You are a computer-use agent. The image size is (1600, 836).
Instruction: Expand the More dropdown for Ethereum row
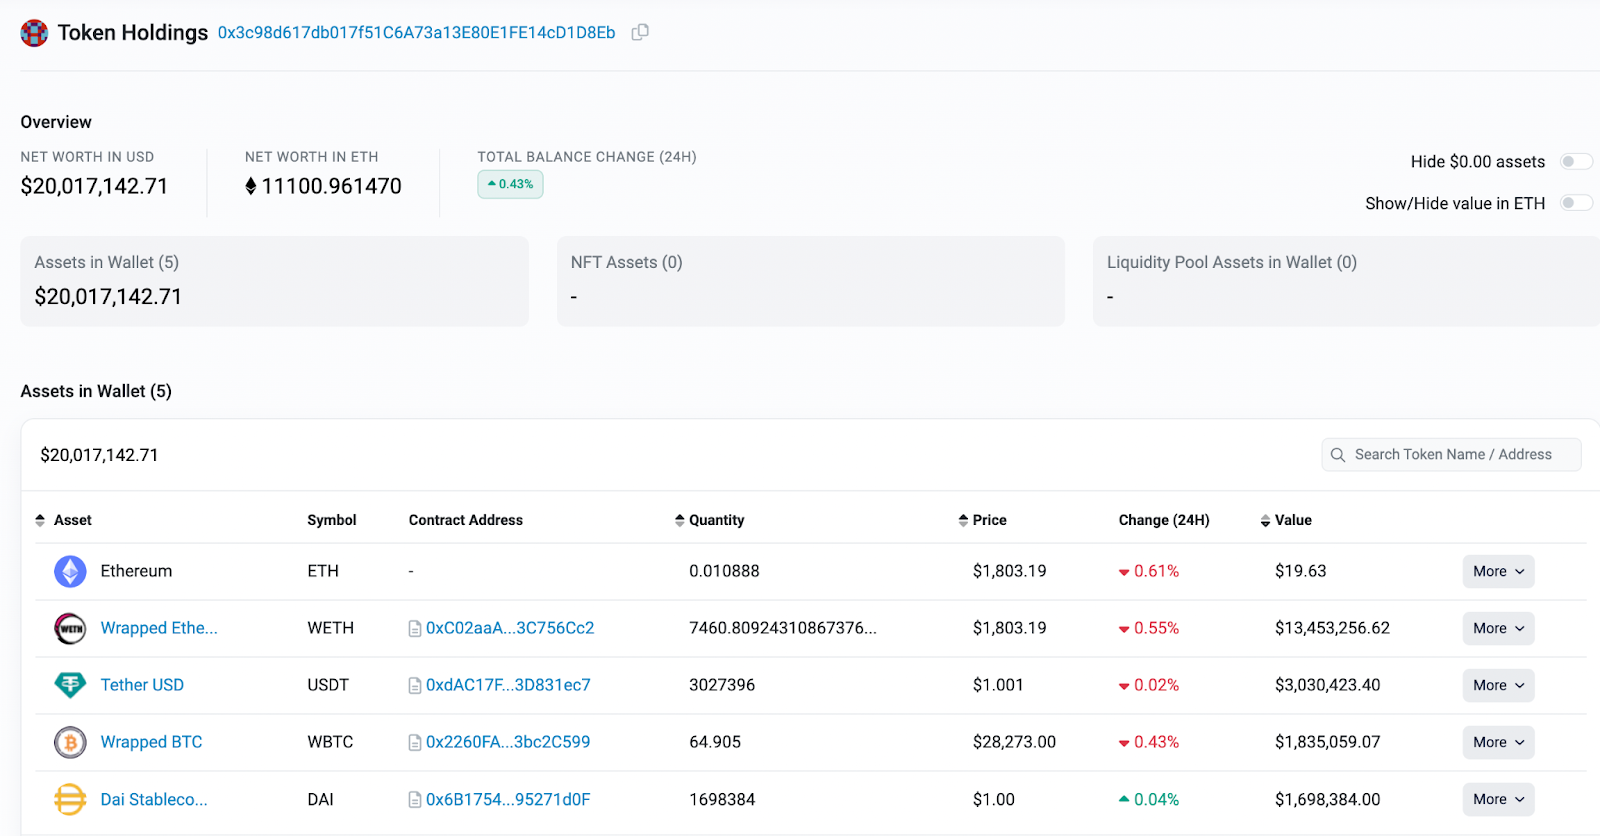tap(1497, 571)
